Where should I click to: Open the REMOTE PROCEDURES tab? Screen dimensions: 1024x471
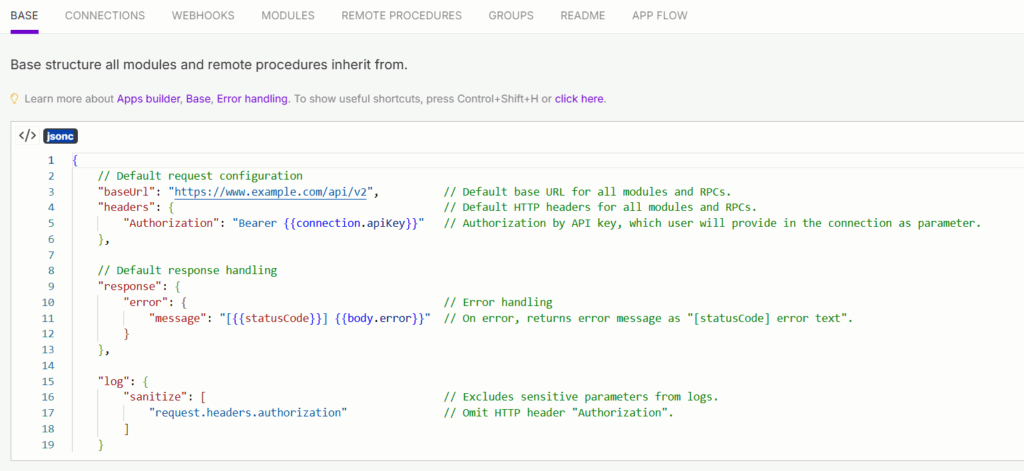click(402, 15)
